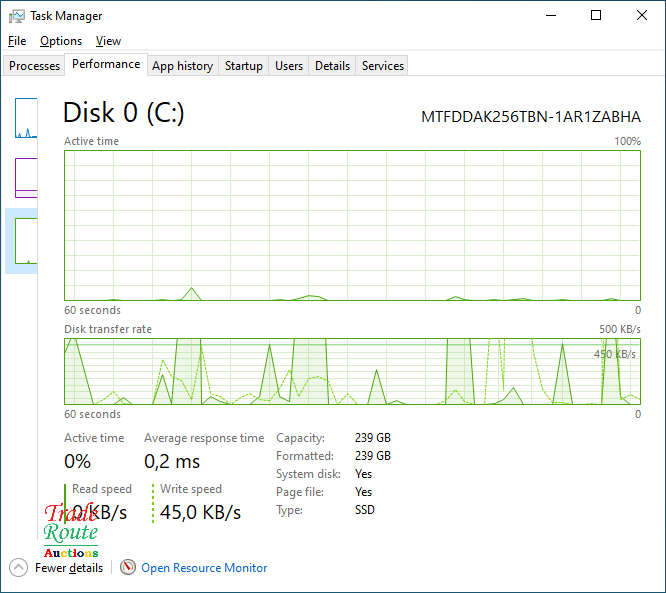Click the Task Manager app icon in title bar
Image resolution: width=666 pixels, height=593 pixels.
17,16
